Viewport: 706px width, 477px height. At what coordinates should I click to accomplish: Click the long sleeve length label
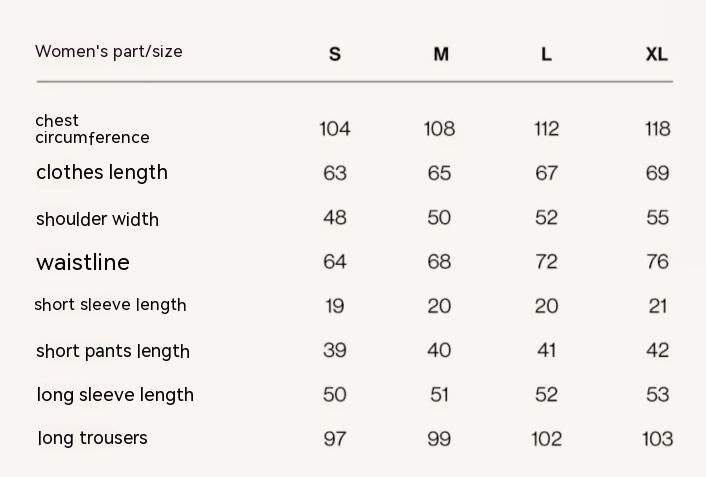click(115, 395)
